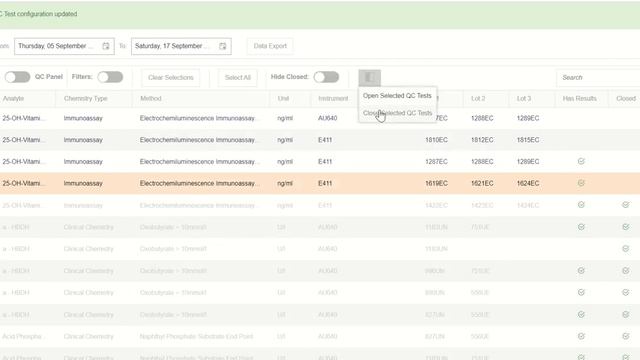Click the Select All button
The height and width of the screenshot is (360, 640).
[x=238, y=77]
